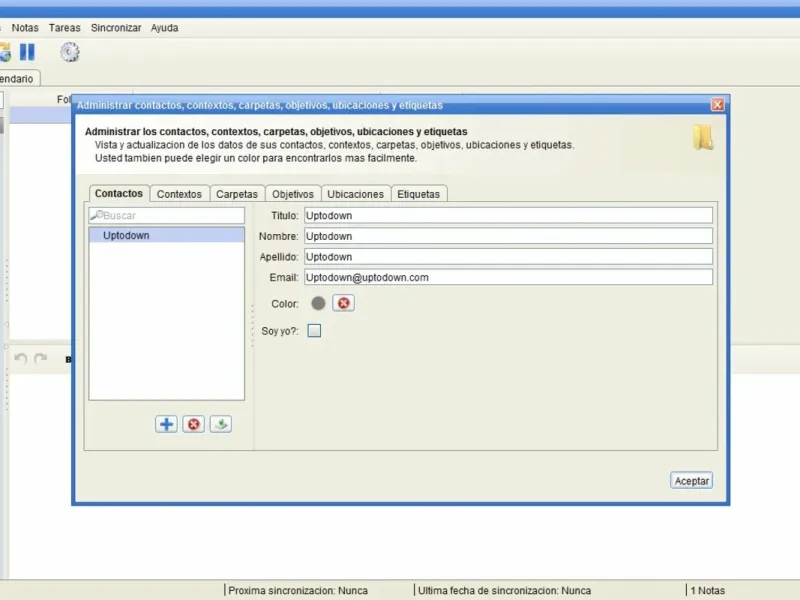
Task: Open the Contextos tab
Action: coord(179,194)
